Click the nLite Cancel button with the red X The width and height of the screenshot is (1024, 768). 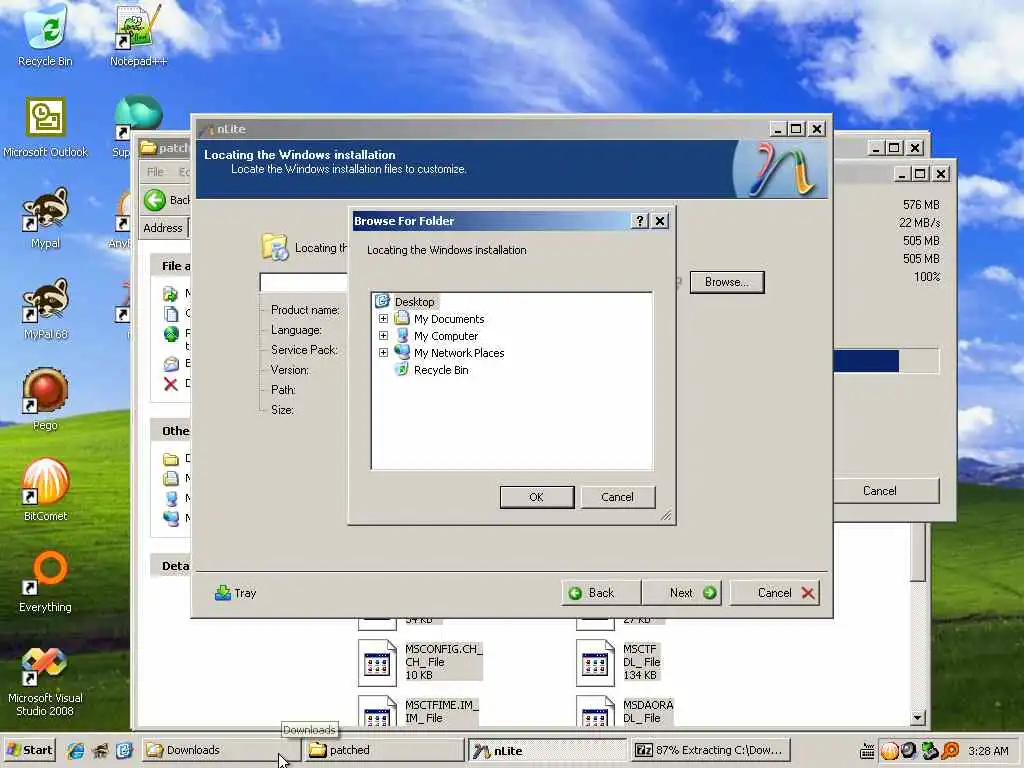click(775, 593)
